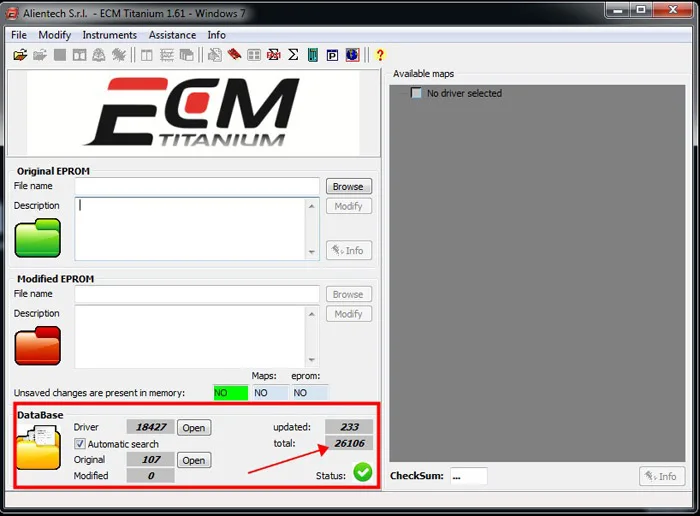Click the blue P toolbar icon
This screenshot has width=700, height=516.
(332, 55)
